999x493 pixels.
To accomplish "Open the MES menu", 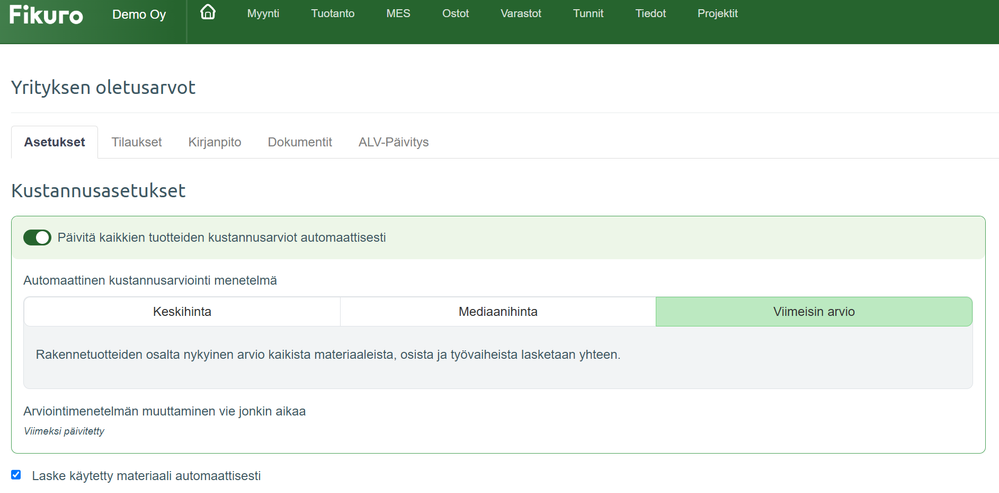I will (398, 13).
